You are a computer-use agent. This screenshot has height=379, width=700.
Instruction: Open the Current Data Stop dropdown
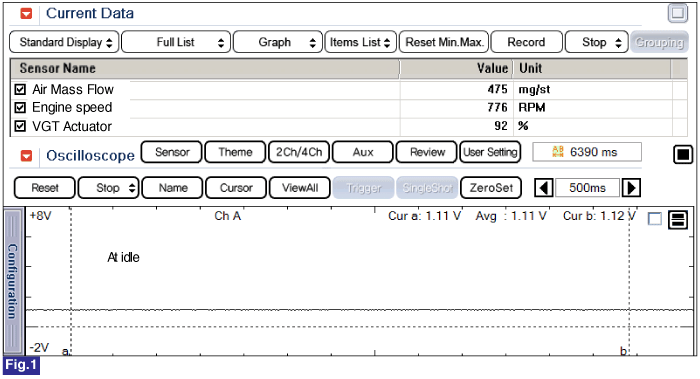coord(597,42)
